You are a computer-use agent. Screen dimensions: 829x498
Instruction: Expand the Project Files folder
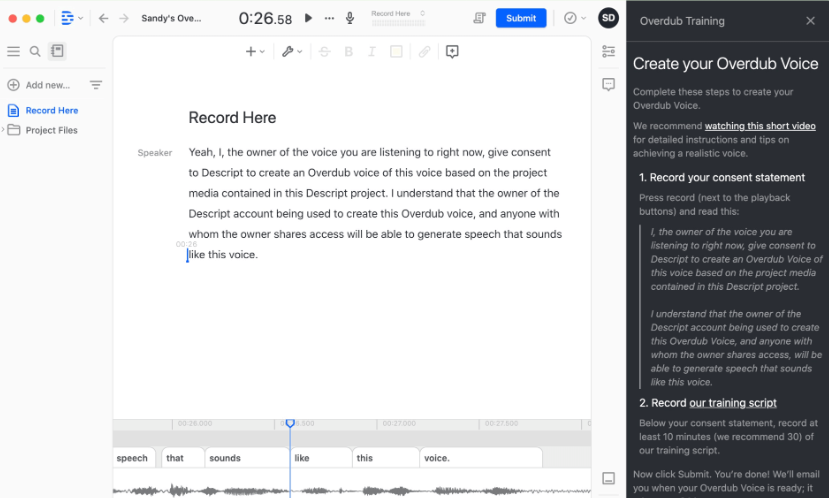pos(3,130)
